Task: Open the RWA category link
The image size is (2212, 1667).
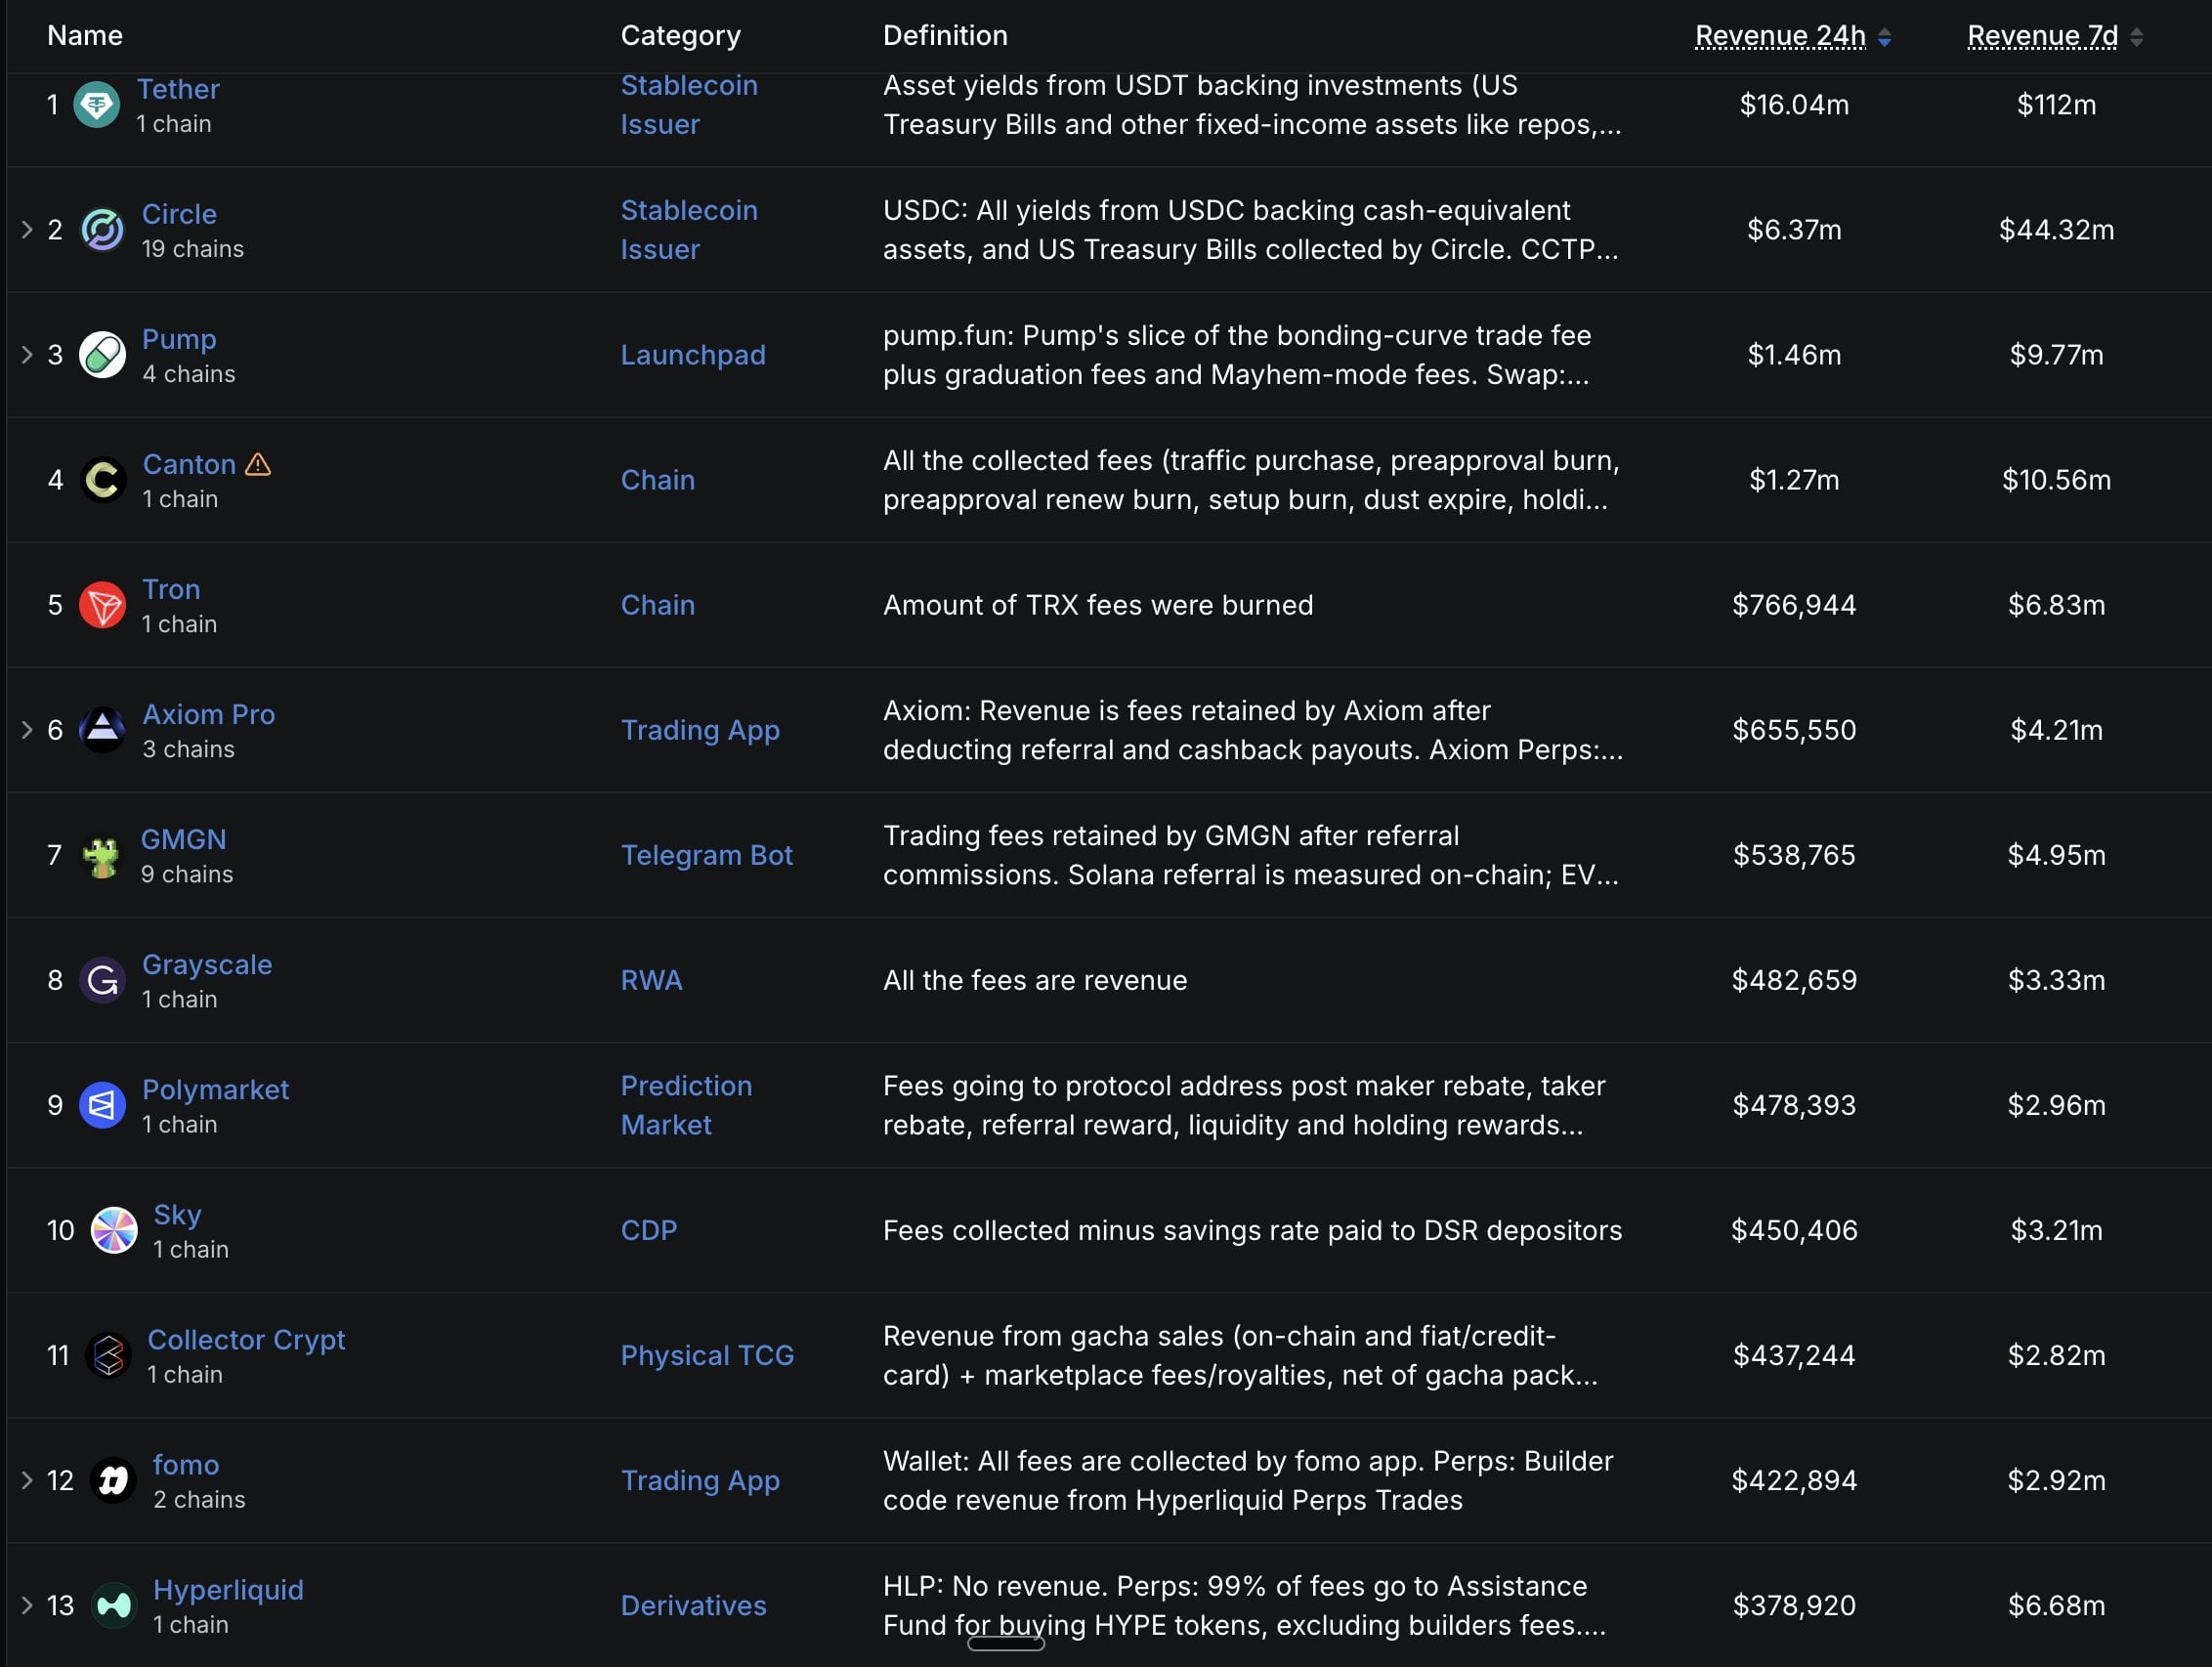Action: 651,980
